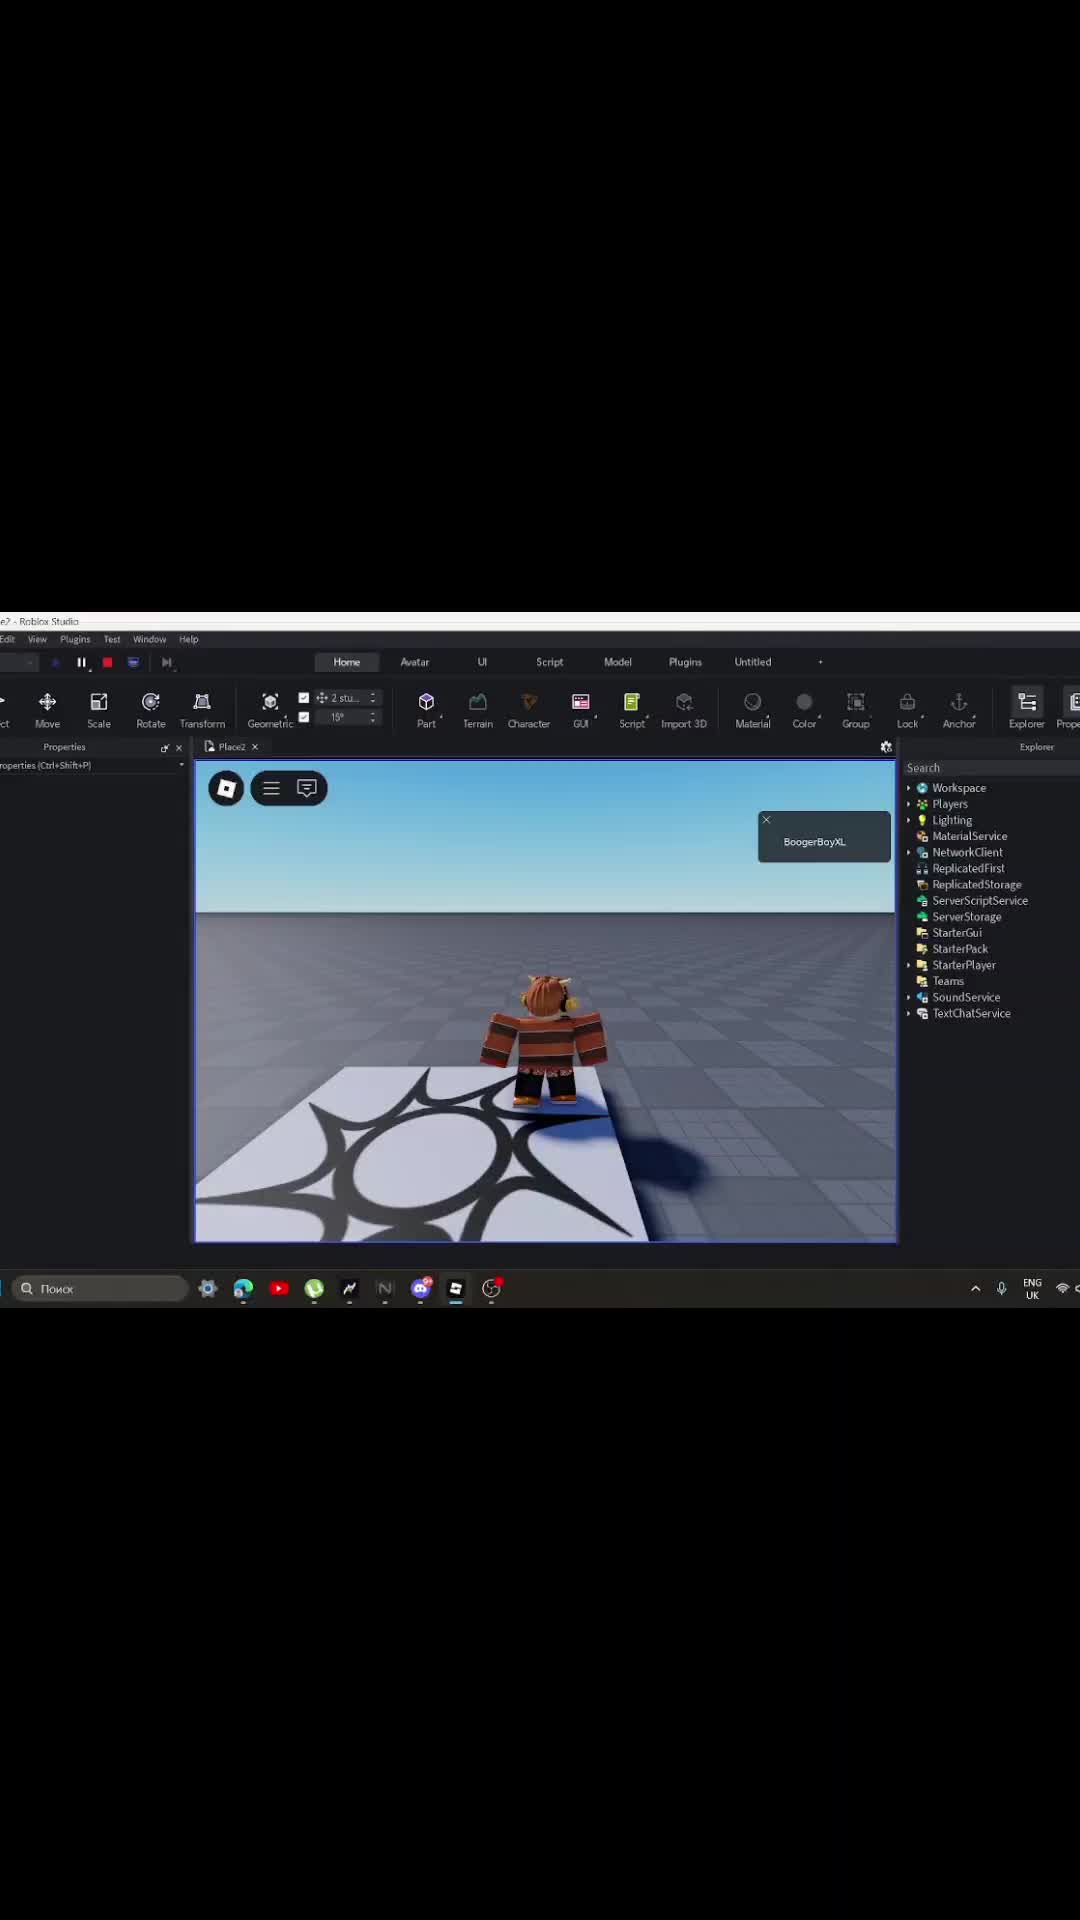Open the Character tool
The height and width of the screenshot is (1920, 1080).
[x=529, y=710]
